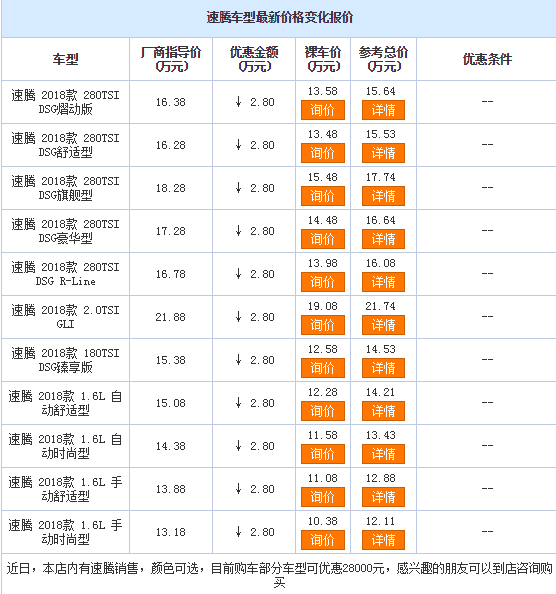This screenshot has height=594, width=556.
Task: Open 详情 under 12.88 reference price
Action: point(383,497)
